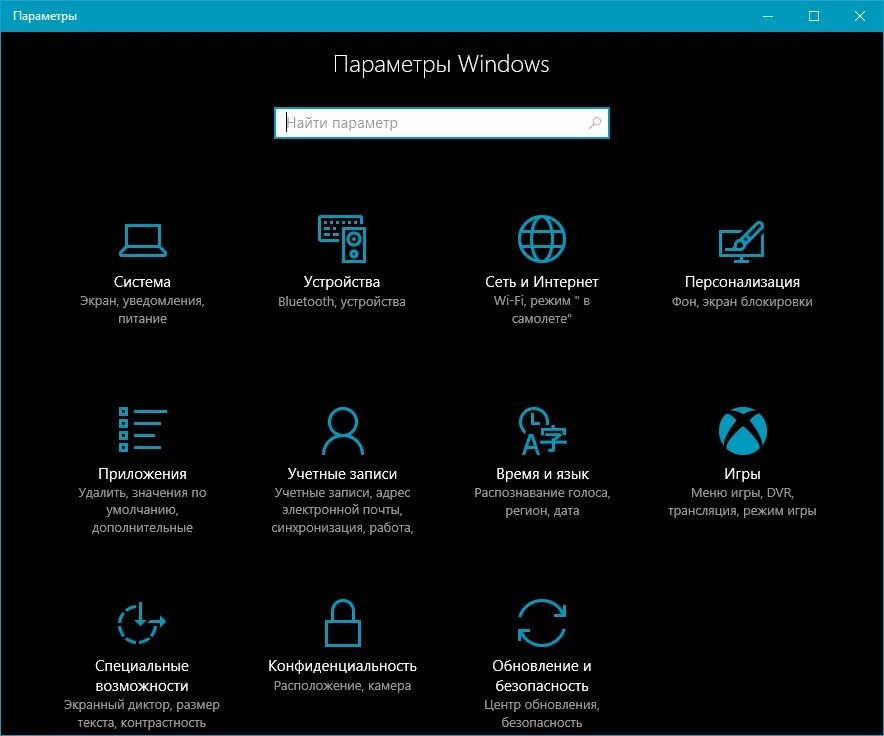Open the Игры Xbox icon
The height and width of the screenshot is (736, 884).
[x=742, y=431]
